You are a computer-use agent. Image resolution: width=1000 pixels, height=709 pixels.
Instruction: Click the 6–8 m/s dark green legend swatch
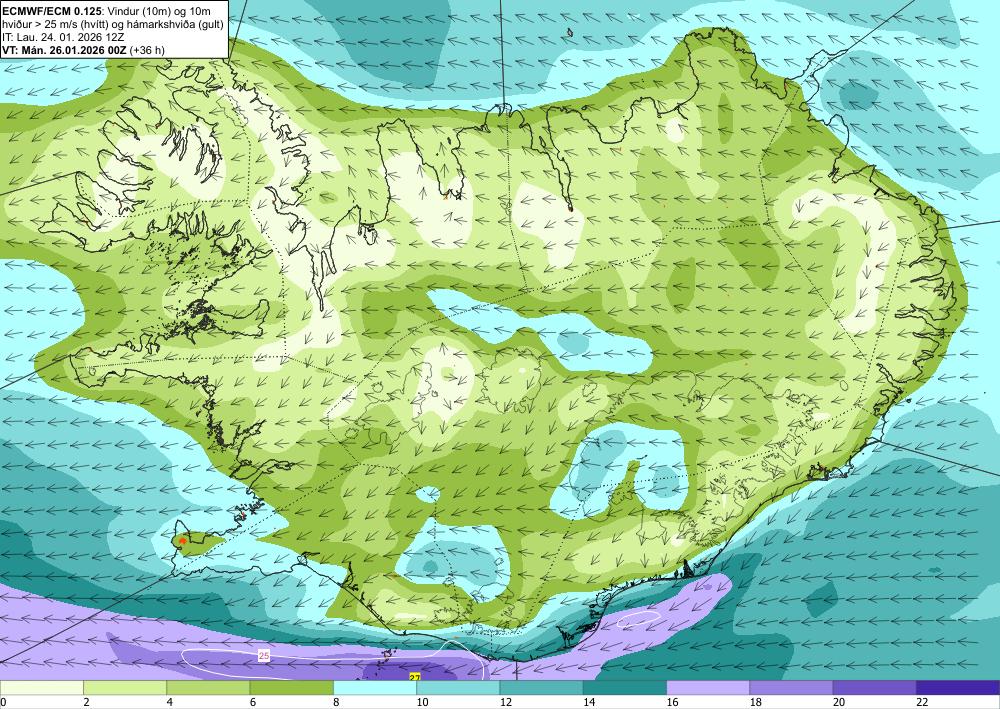[x=291, y=688]
